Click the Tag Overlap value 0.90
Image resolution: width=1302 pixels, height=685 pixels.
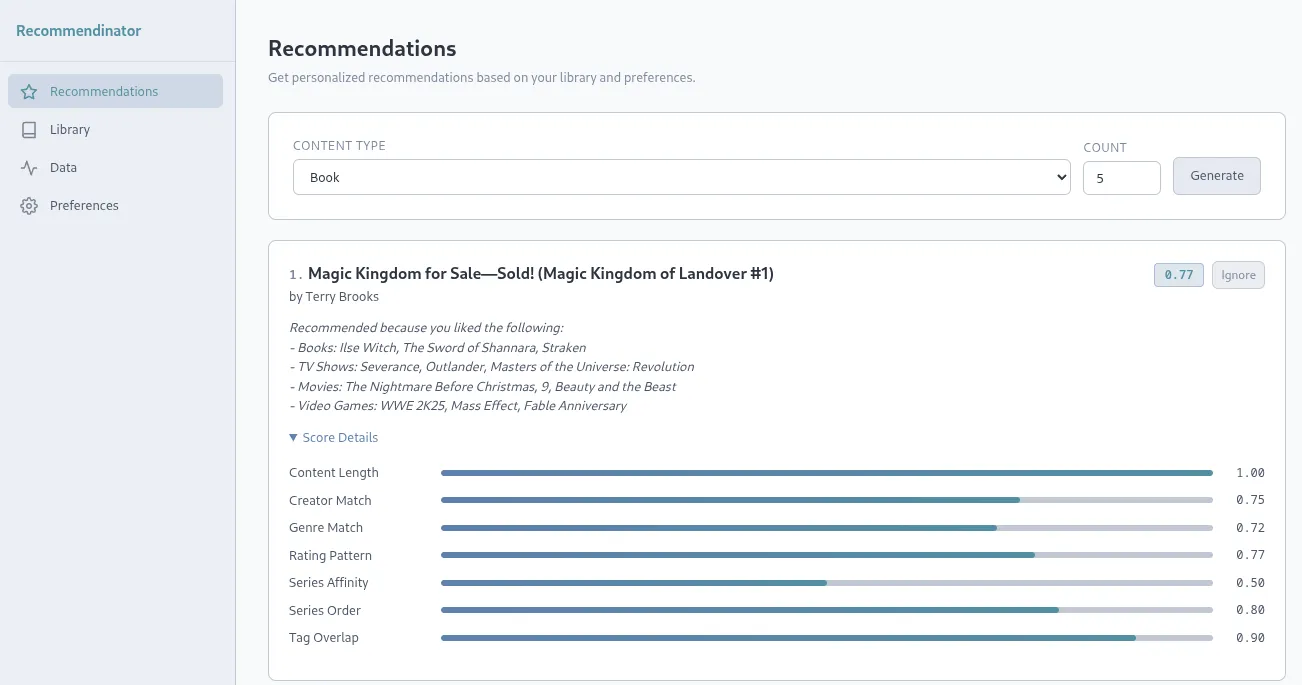click(1250, 638)
